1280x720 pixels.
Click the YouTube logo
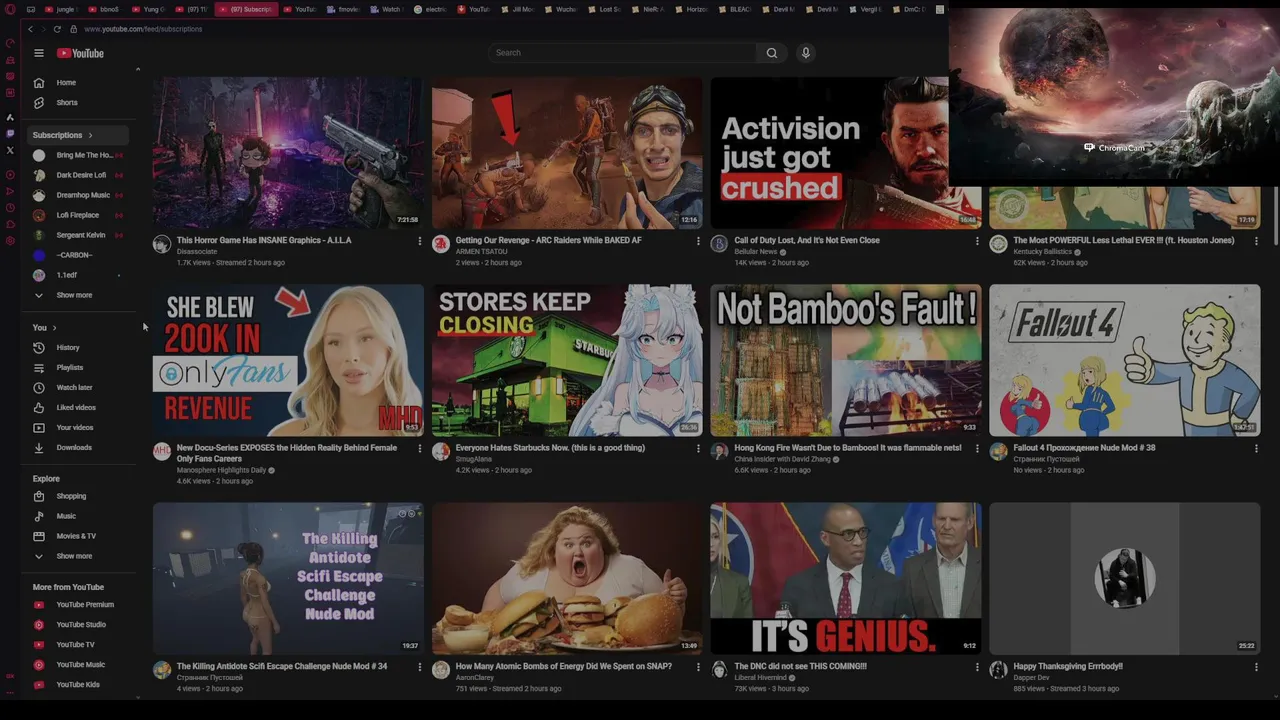click(x=80, y=53)
